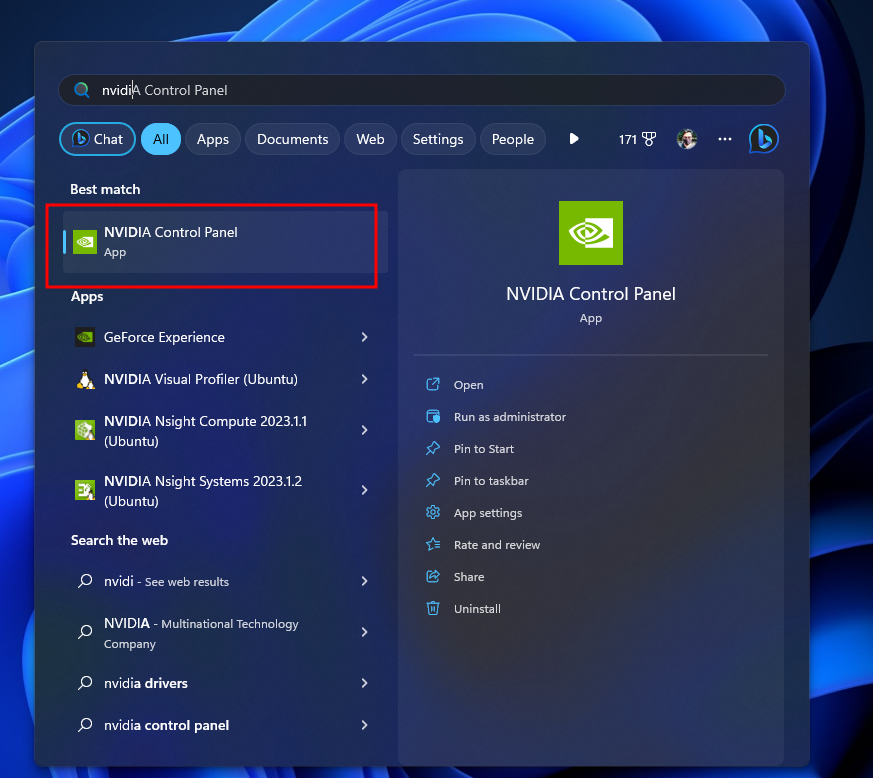Image resolution: width=873 pixels, height=778 pixels.
Task: Open the three-dot options menu
Action: [x=724, y=139]
